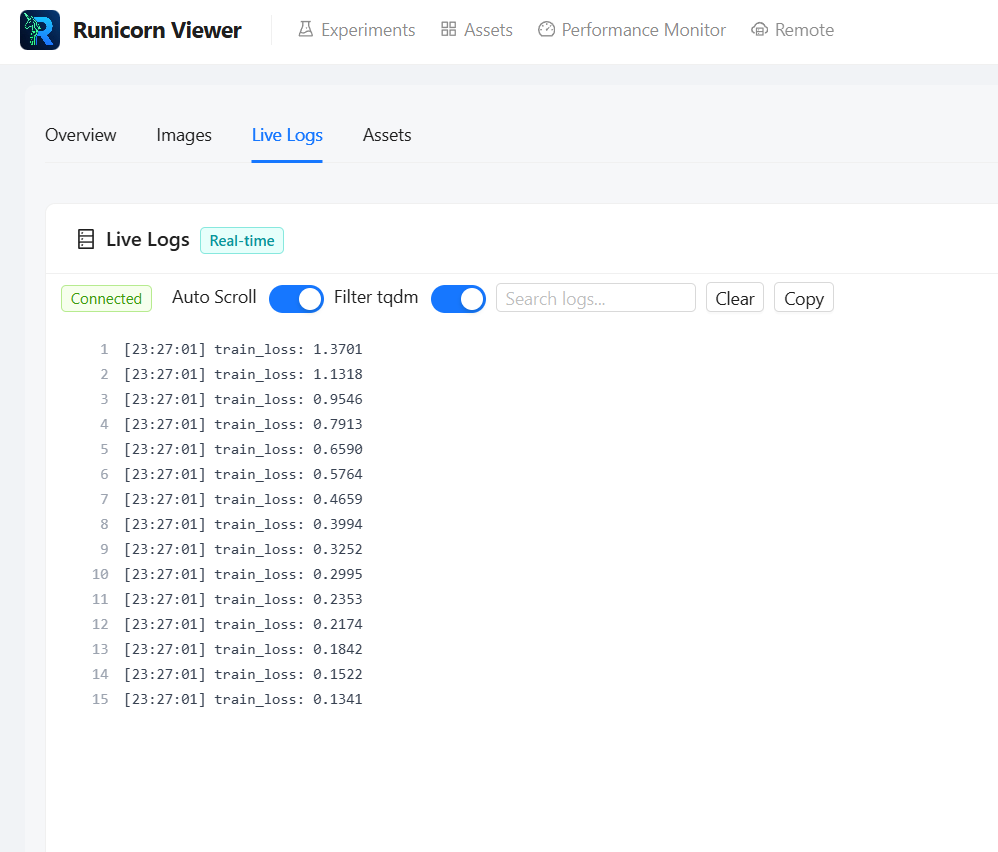Click the Remote navigation label
Image resolution: width=998 pixels, height=852 pixels.
(804, 30)
